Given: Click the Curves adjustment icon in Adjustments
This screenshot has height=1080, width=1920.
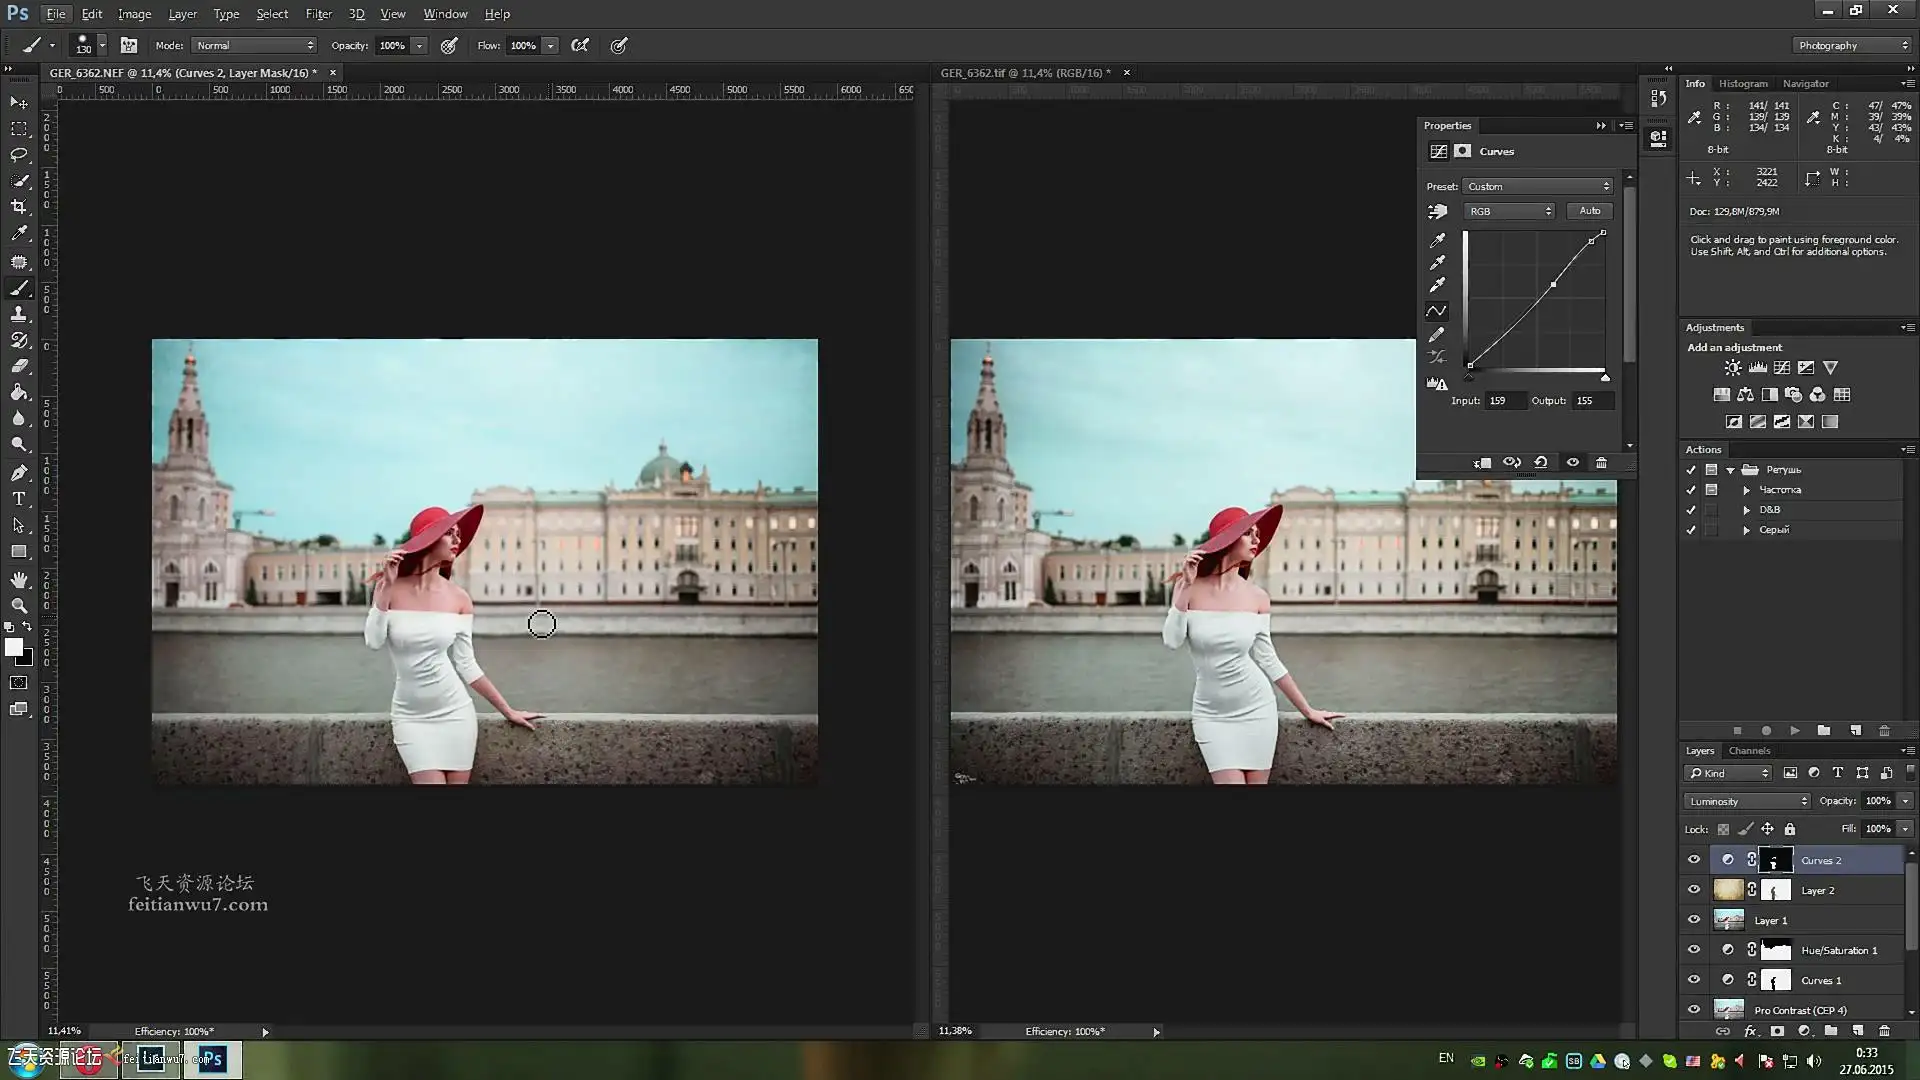Looking at the screenshot, I should point(1782,368).
